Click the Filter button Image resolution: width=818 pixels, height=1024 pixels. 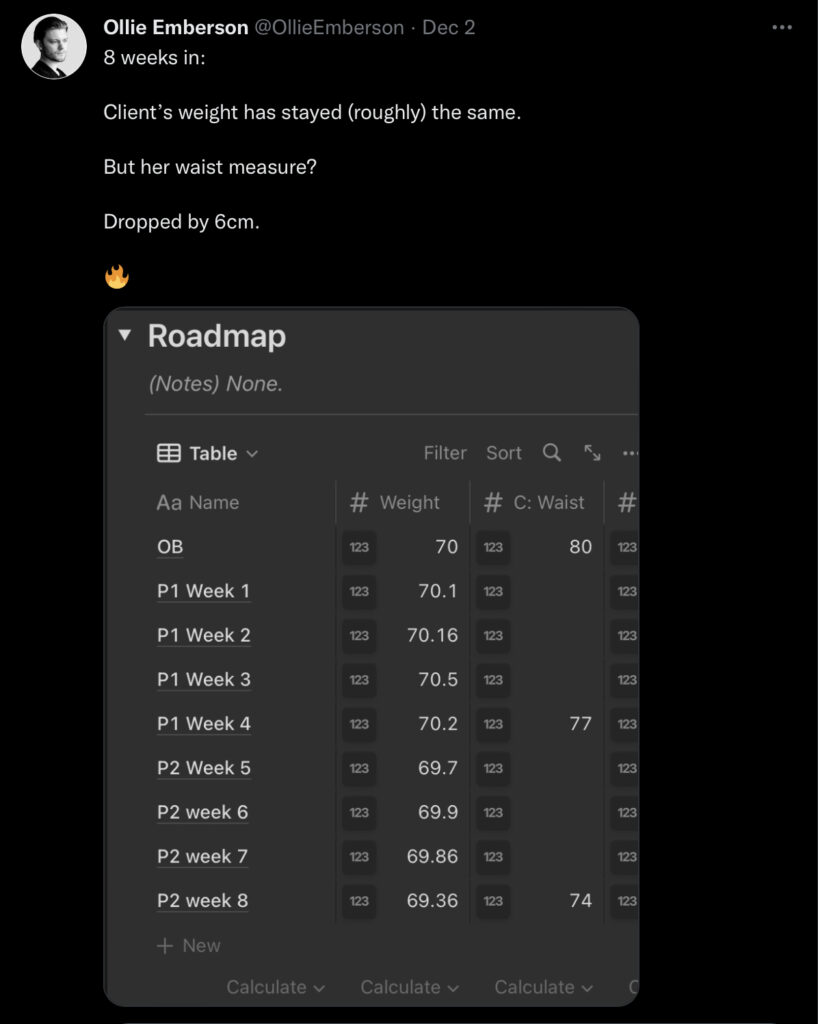point(445,453)
